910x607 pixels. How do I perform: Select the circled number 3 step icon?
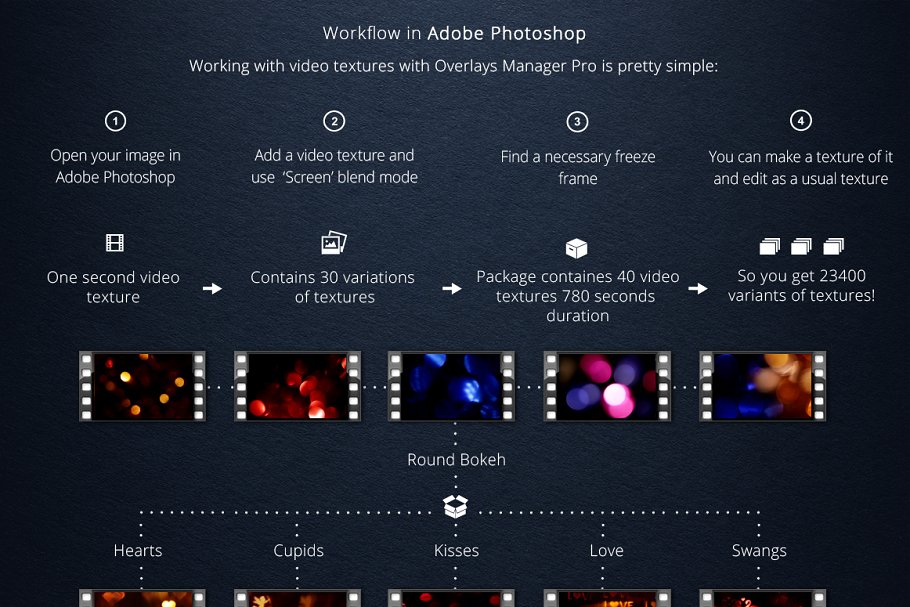coord(577,122)
